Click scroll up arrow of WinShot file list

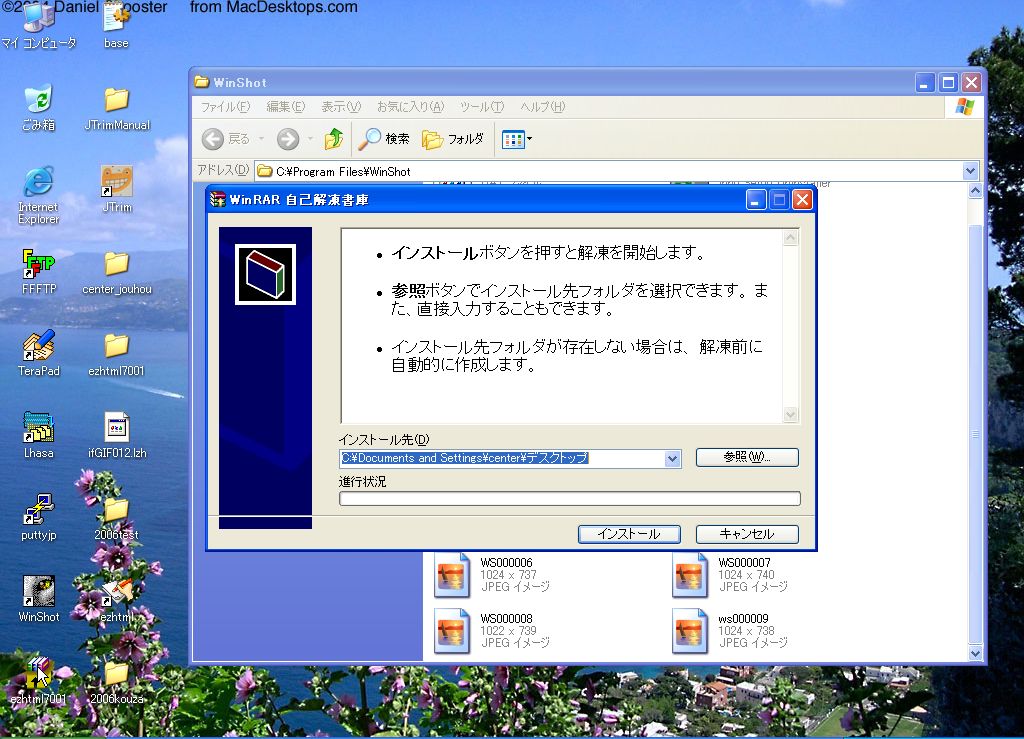pos(975,191)
